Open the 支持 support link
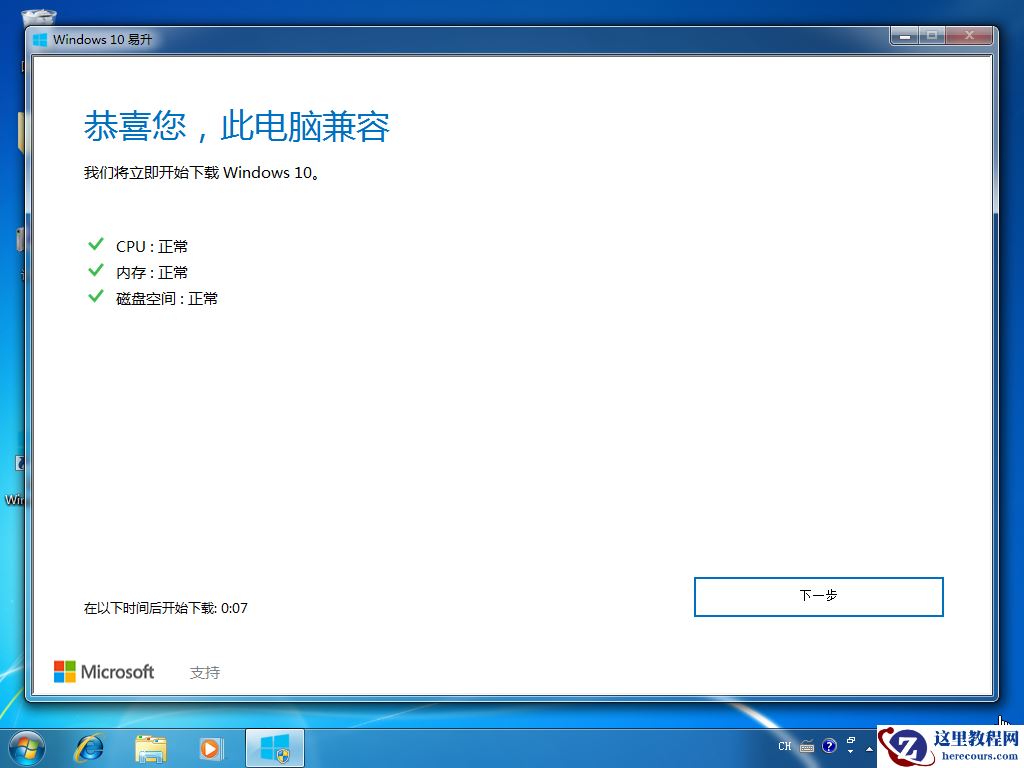Screen dimensions: 1024x768 coord(205,671)
